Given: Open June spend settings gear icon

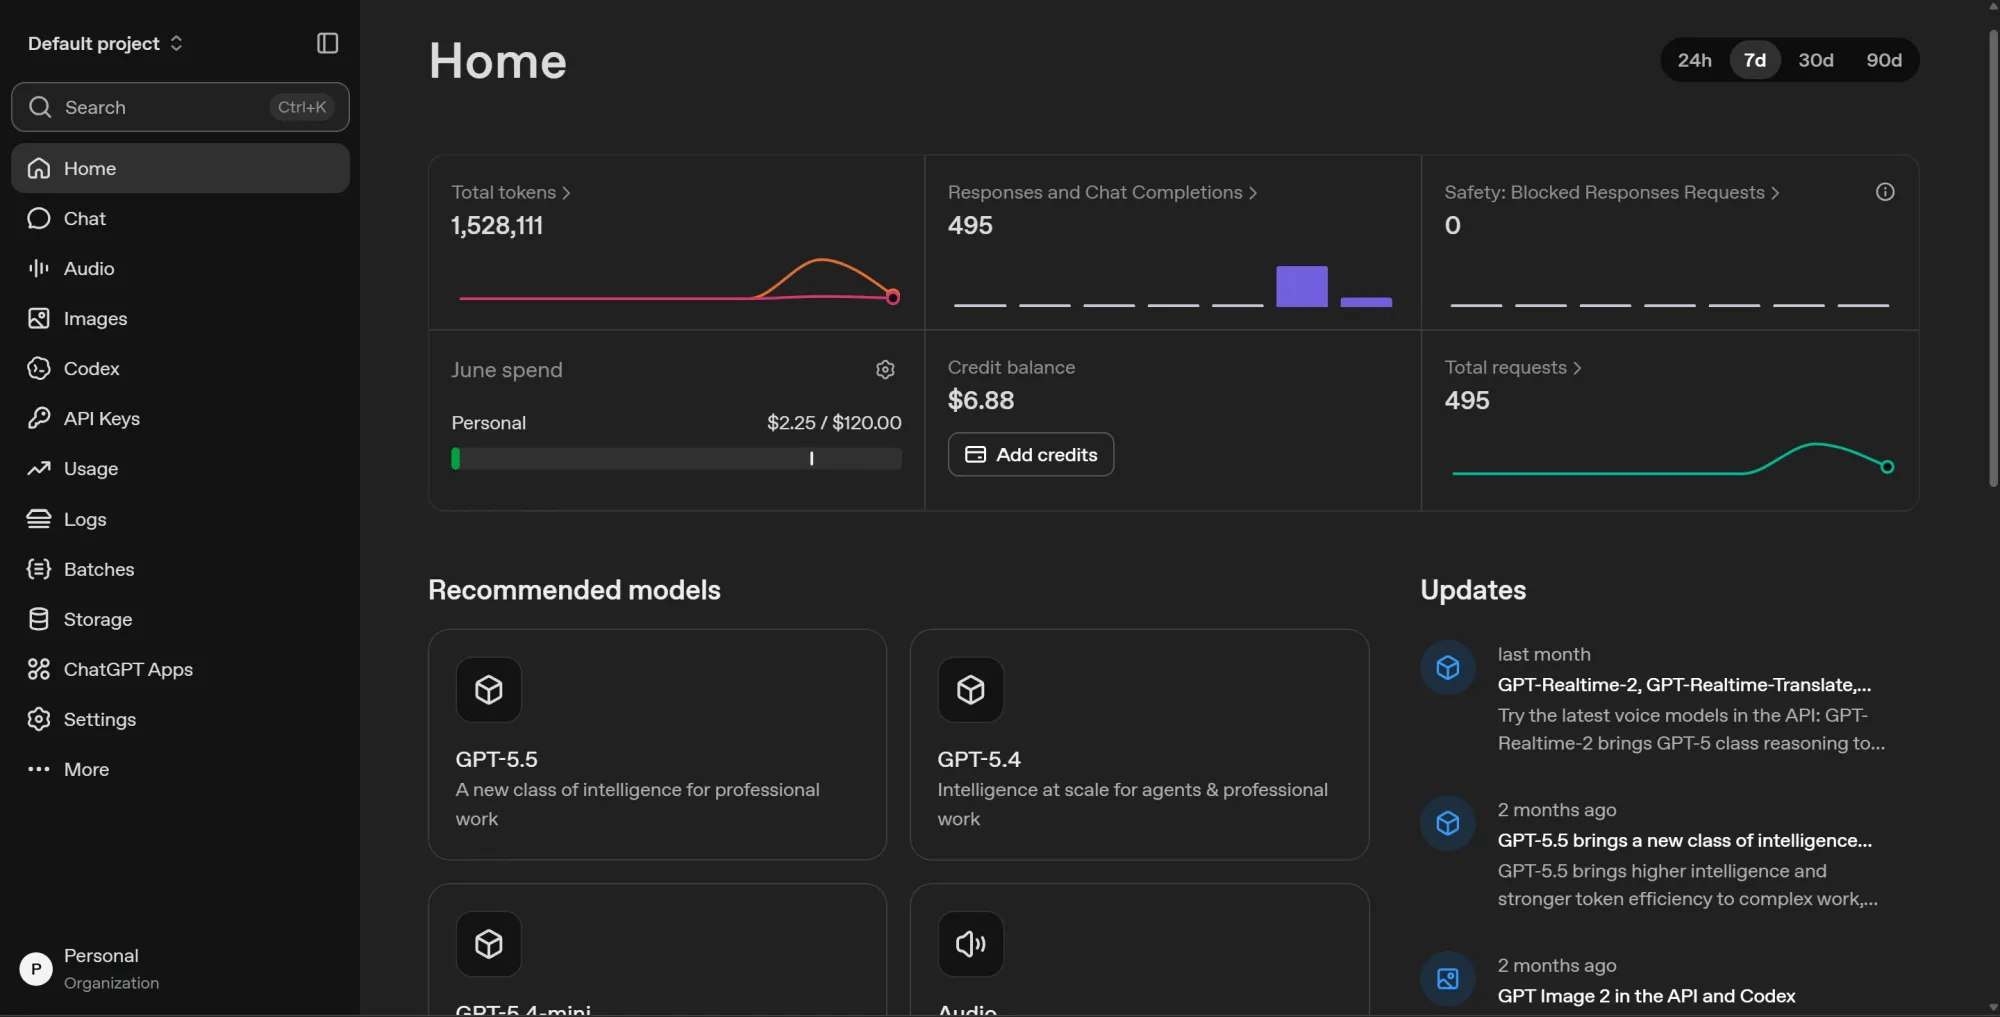Looking at the screenshot, I should point(885,370).
